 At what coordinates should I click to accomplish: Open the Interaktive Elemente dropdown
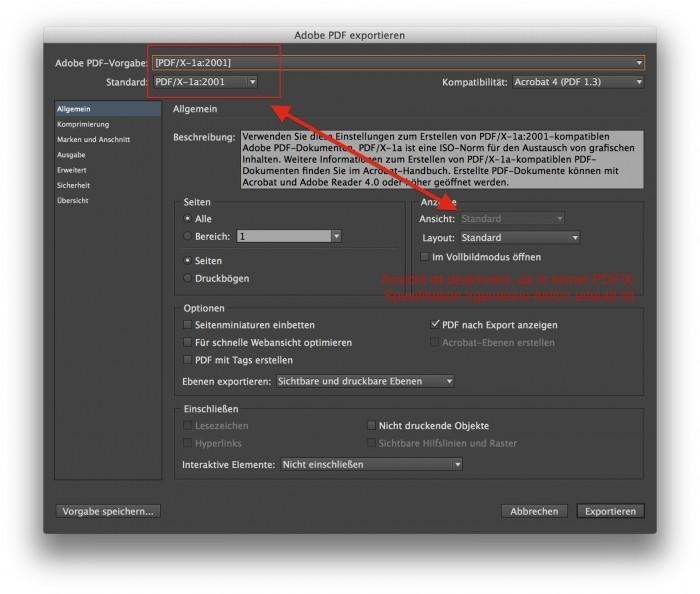pos(371,465)
